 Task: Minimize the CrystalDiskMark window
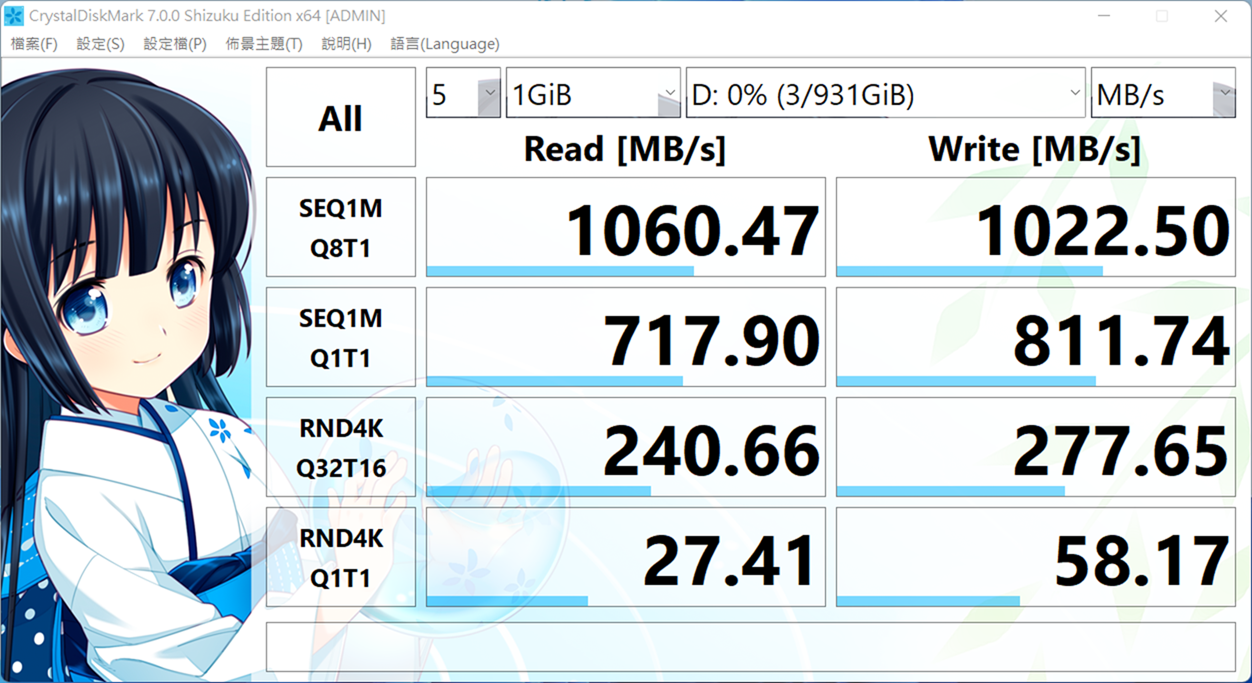tap(1103, 16)
